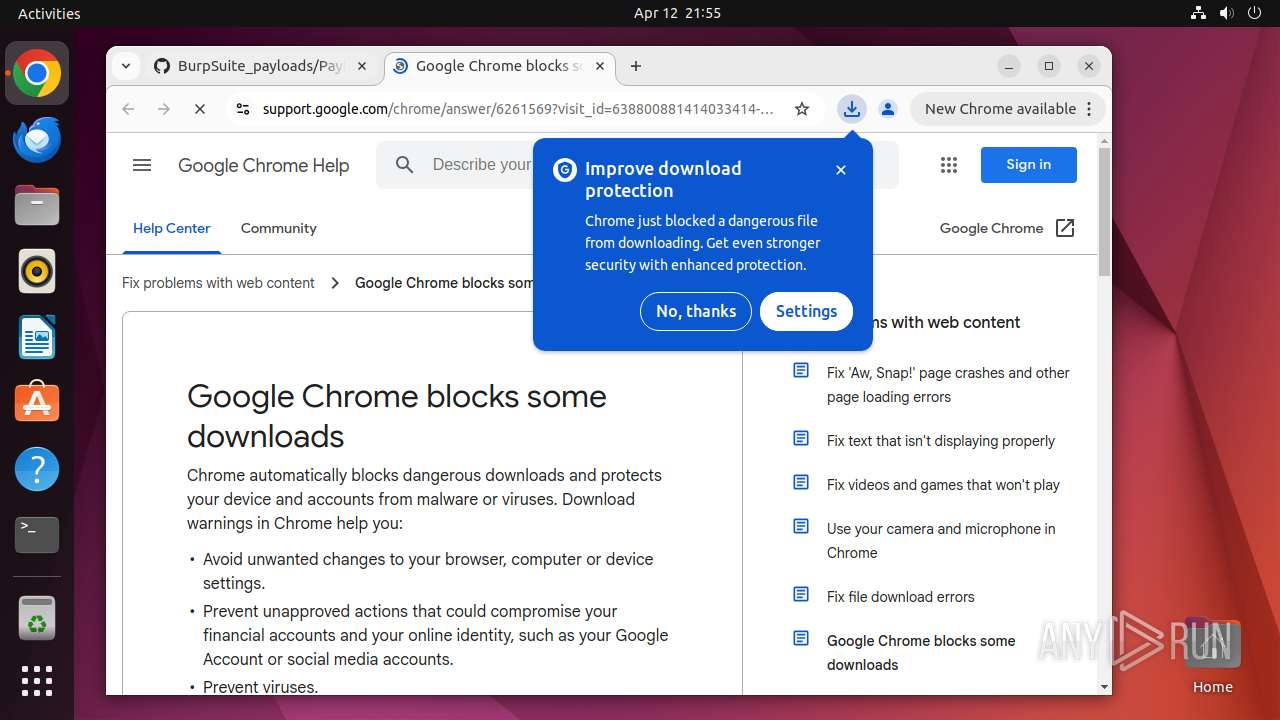
Task: Open Fix 'Aw, Snap!' page crashes article
Action: click(x=948, y=385)
